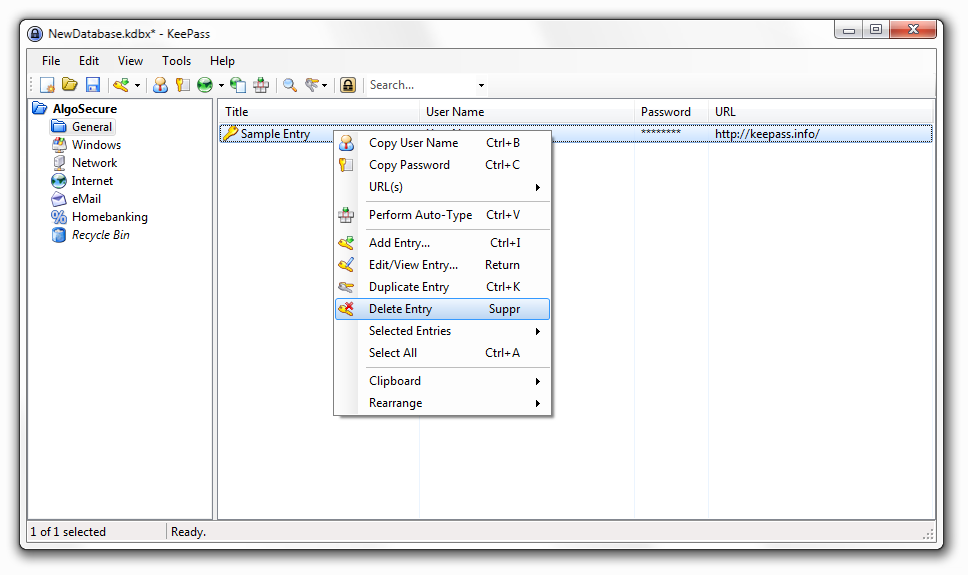This screenshot has height=575, width=968.
Task: Select the AlgoSecure root group
Action: [x=85, y=109]
